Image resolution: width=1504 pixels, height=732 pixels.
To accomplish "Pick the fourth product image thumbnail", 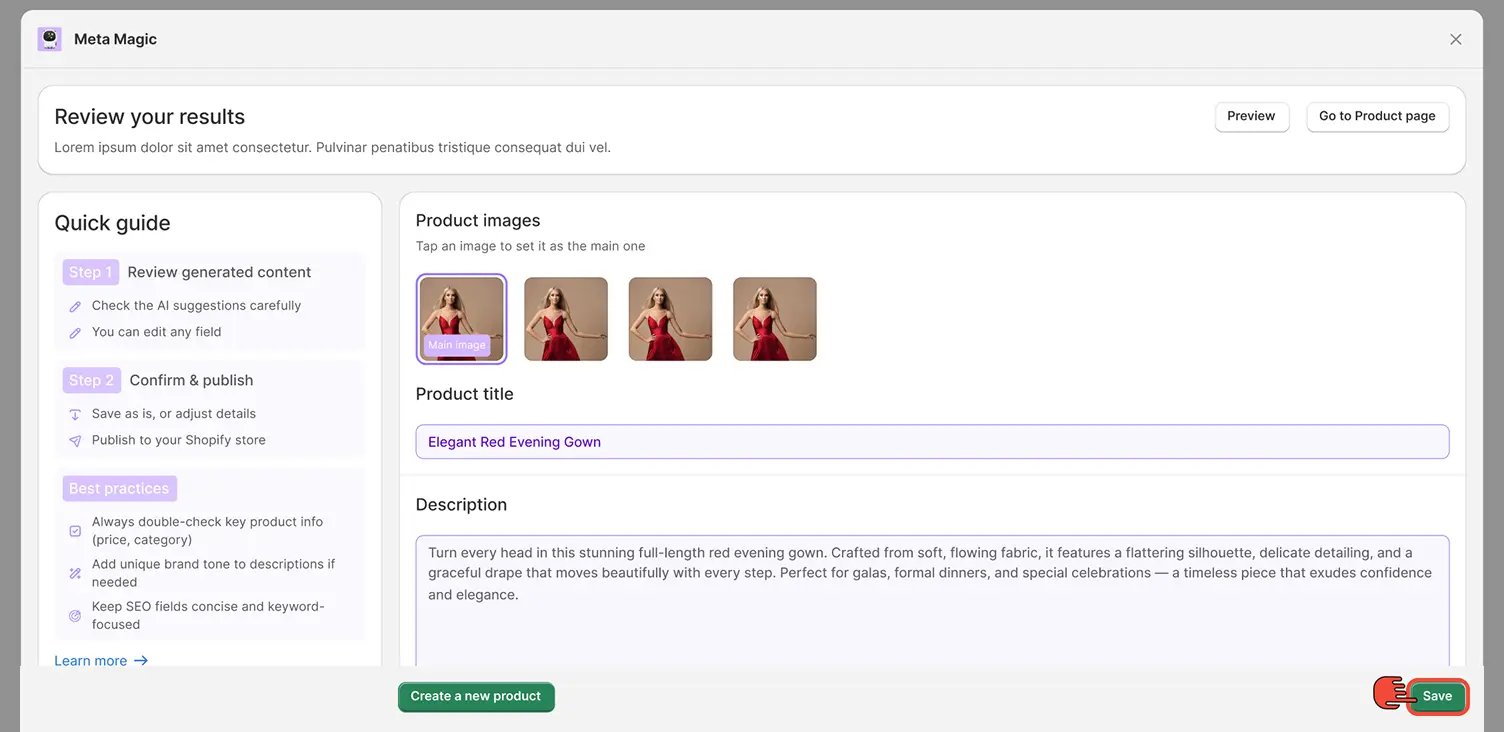I will tap(775, 319).
